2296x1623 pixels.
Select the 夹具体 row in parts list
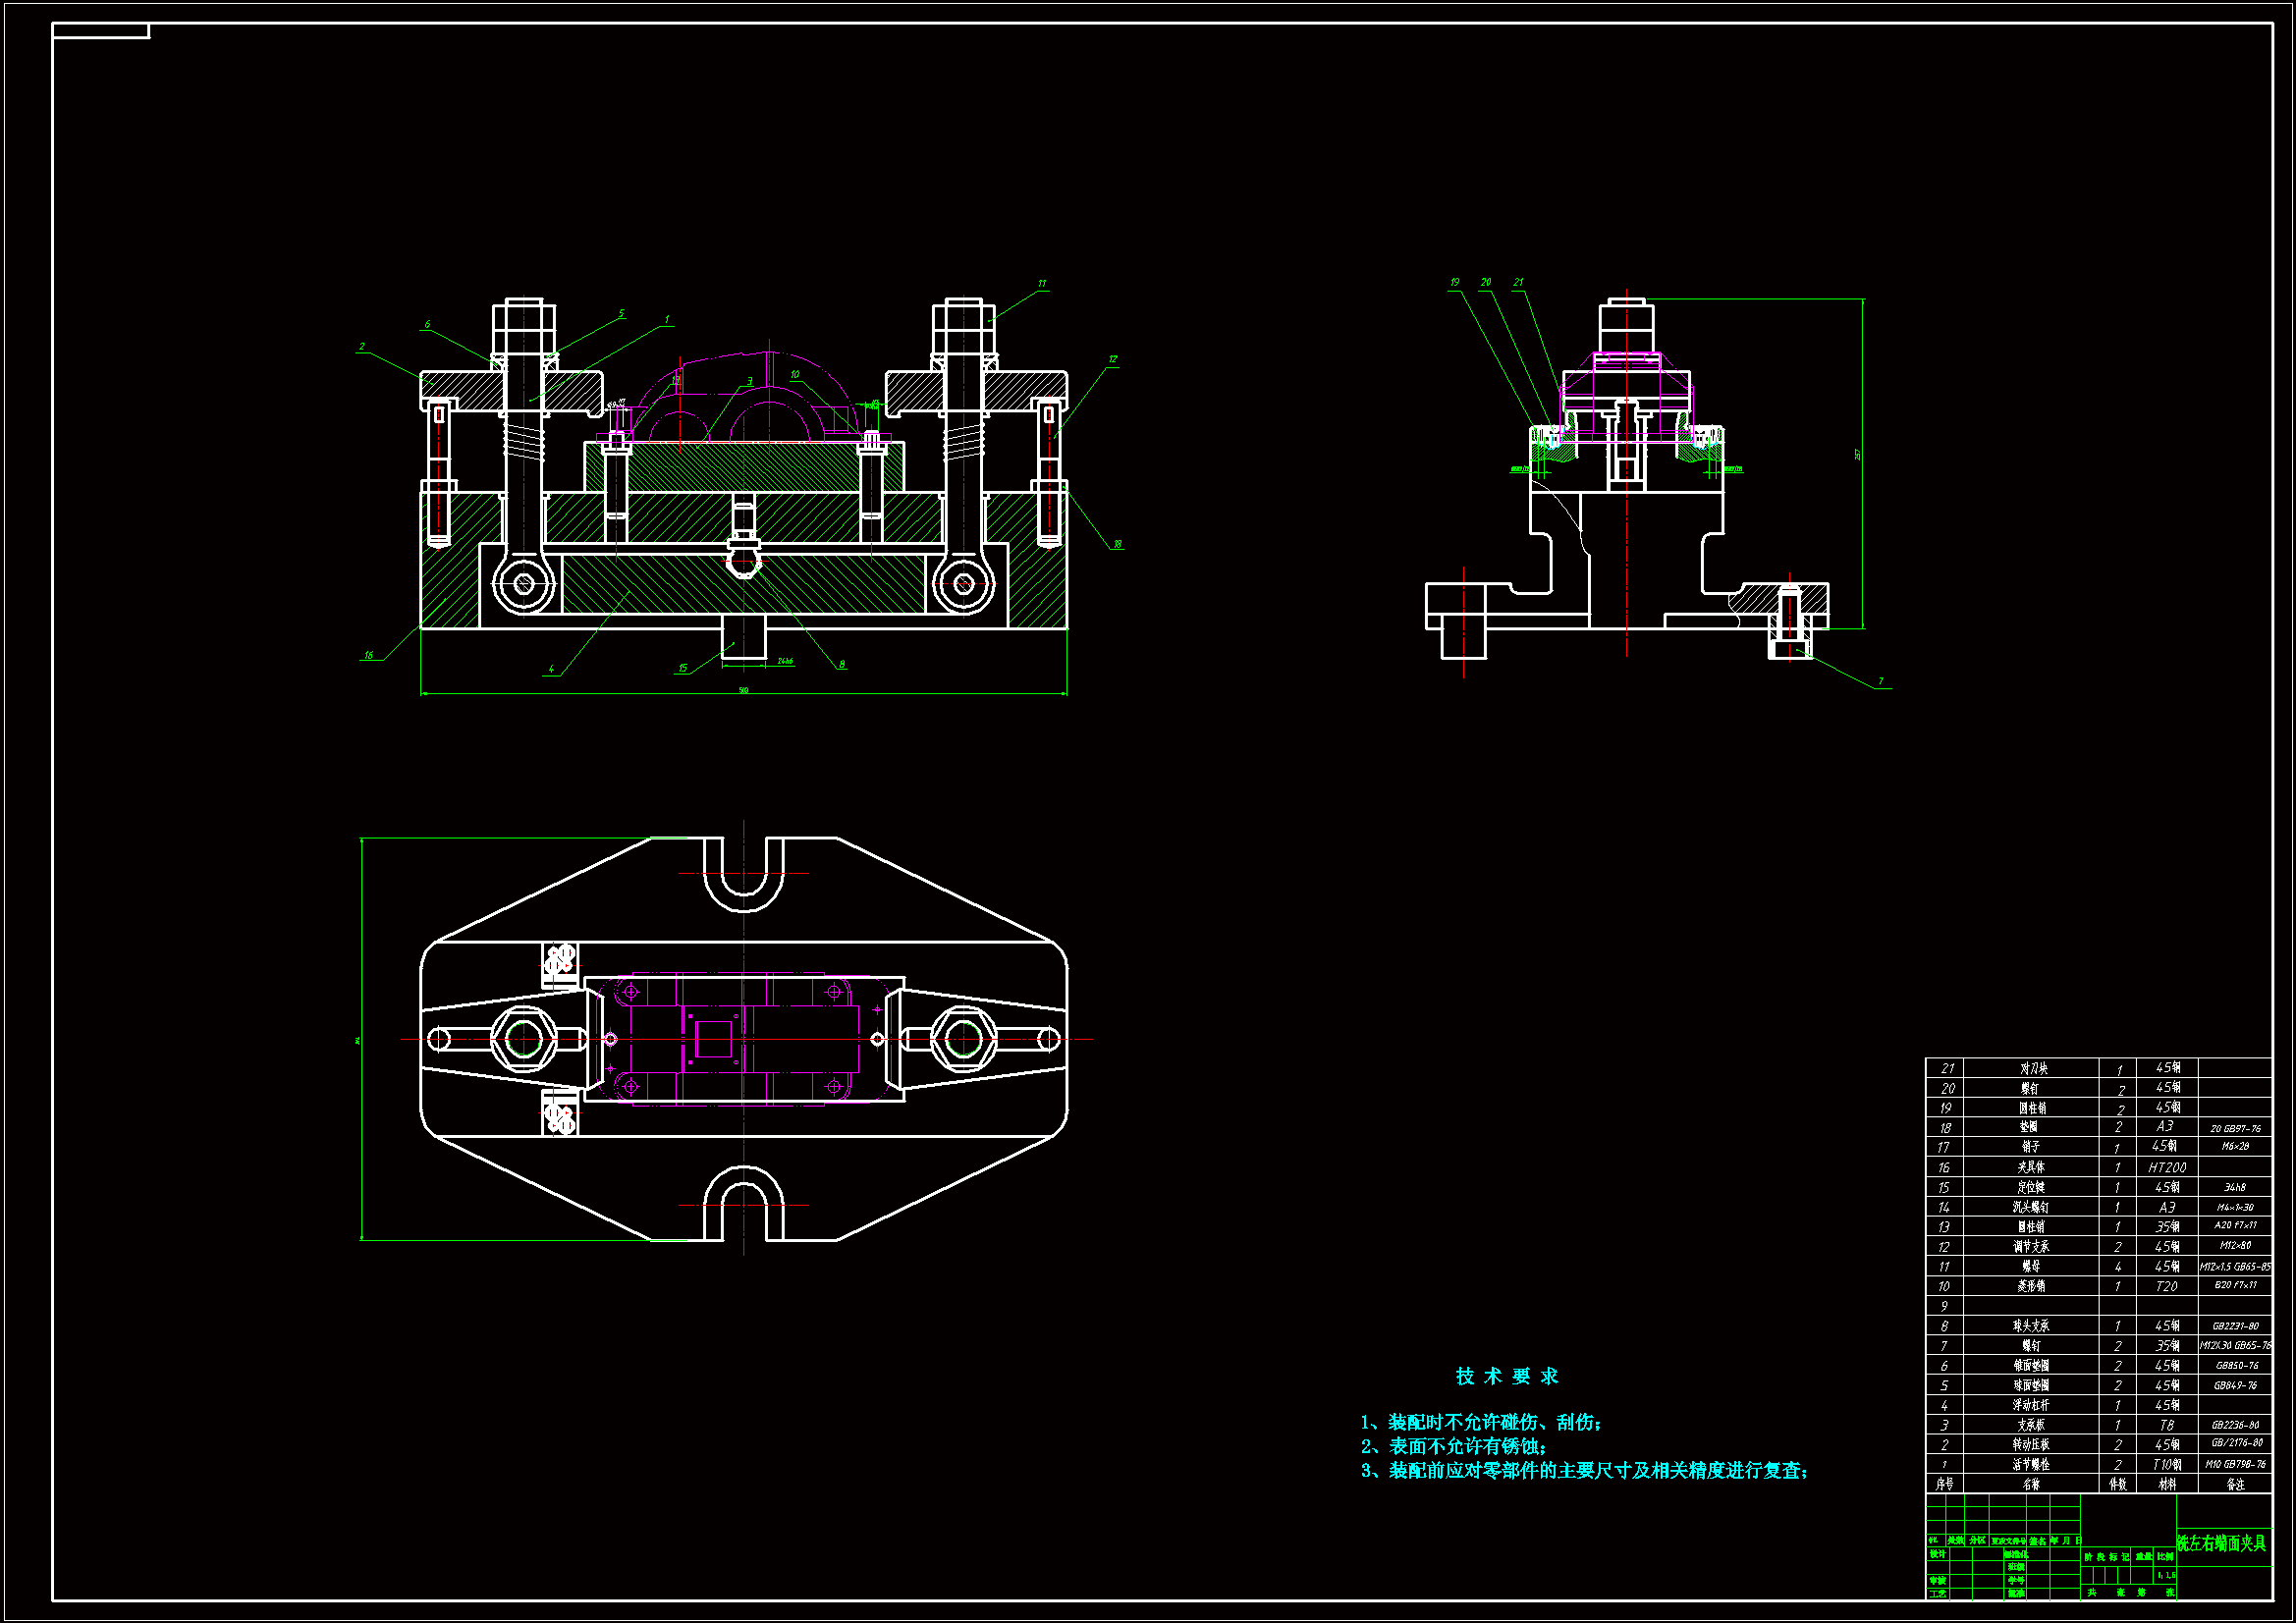click(2030, 1167)
